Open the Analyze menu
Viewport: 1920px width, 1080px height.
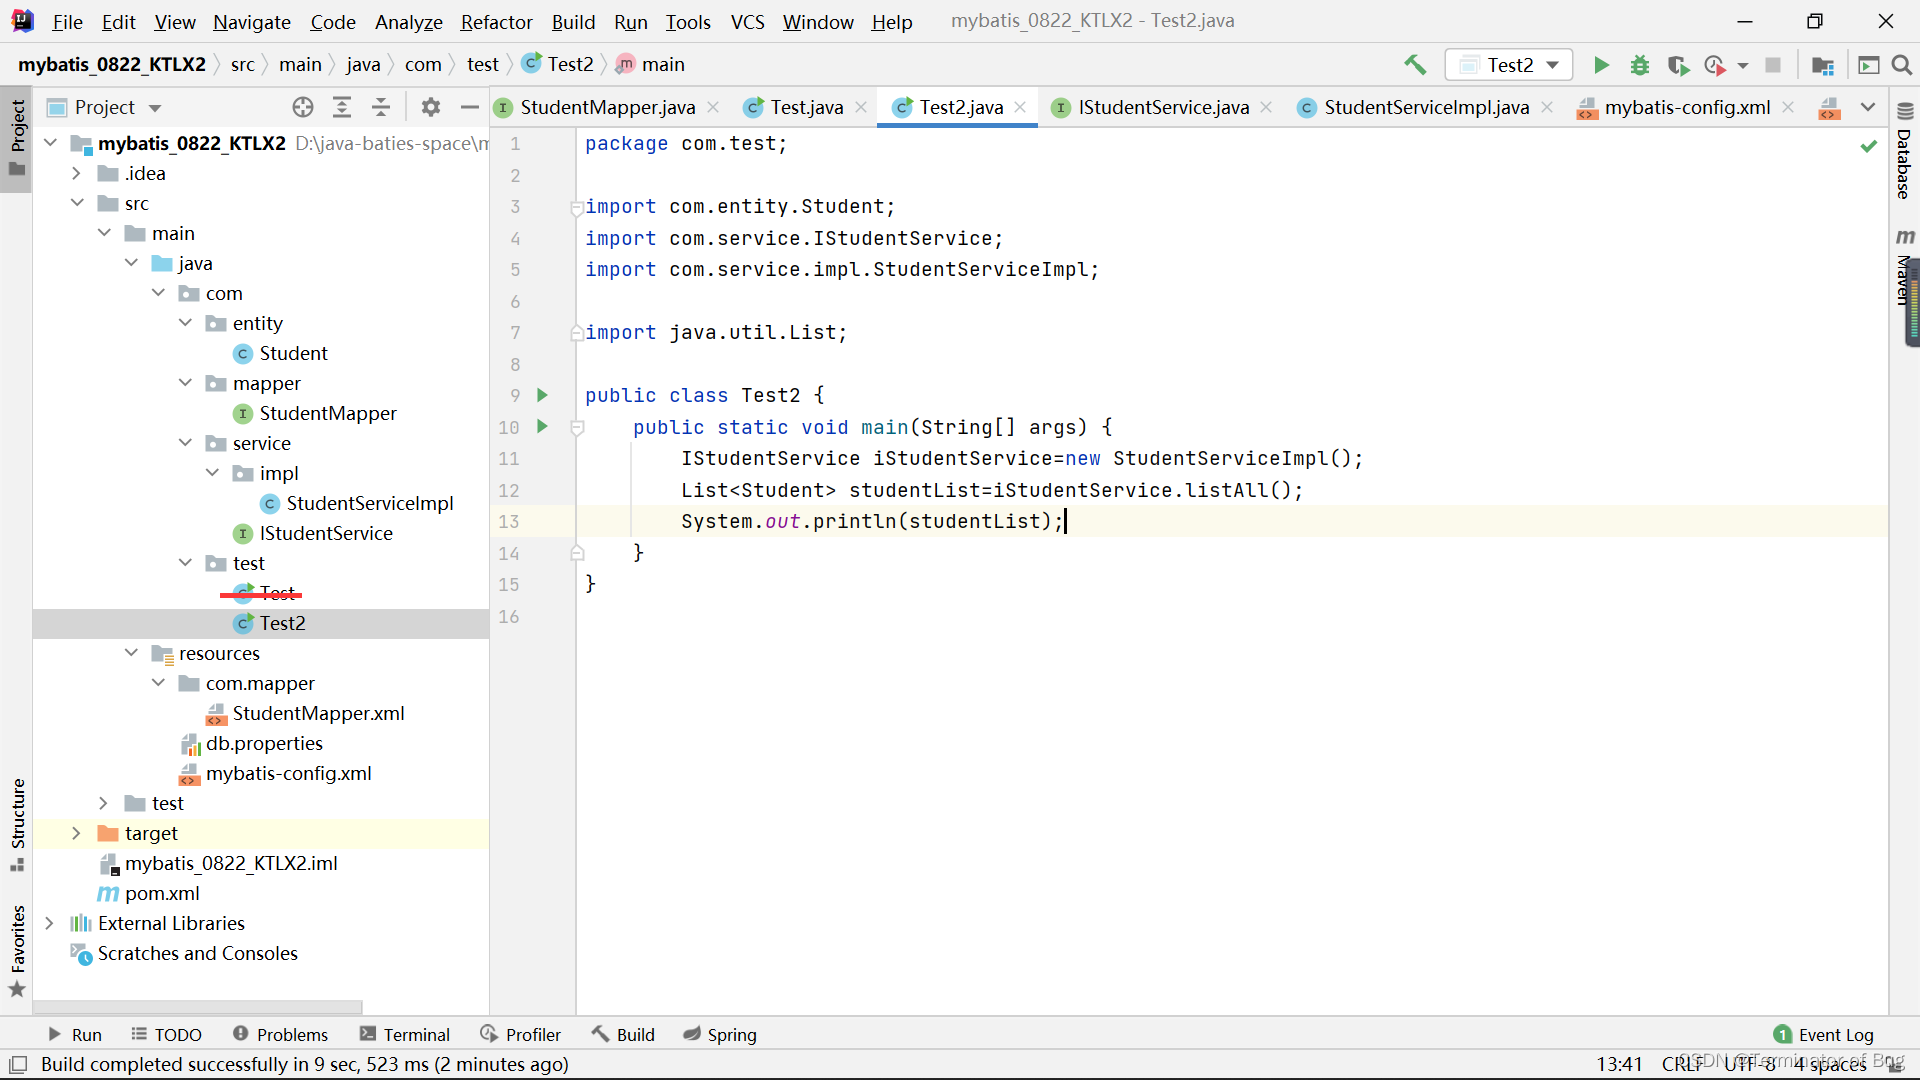(x=408, y=22)
